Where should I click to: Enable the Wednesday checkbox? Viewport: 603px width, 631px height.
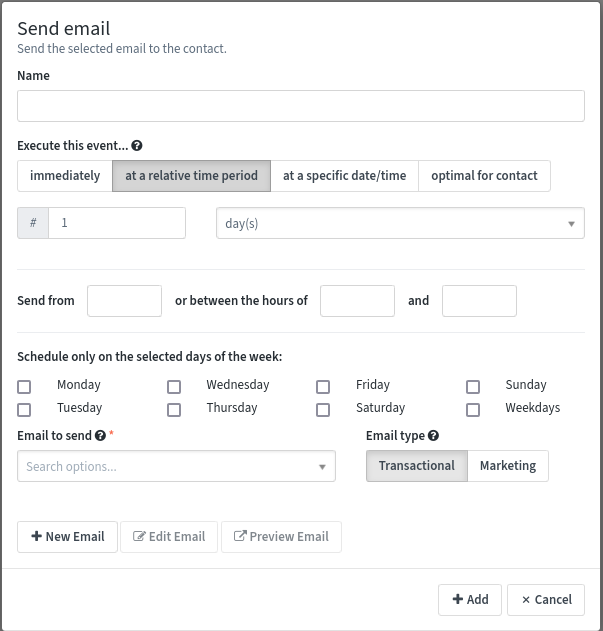[x=174, y=386]
